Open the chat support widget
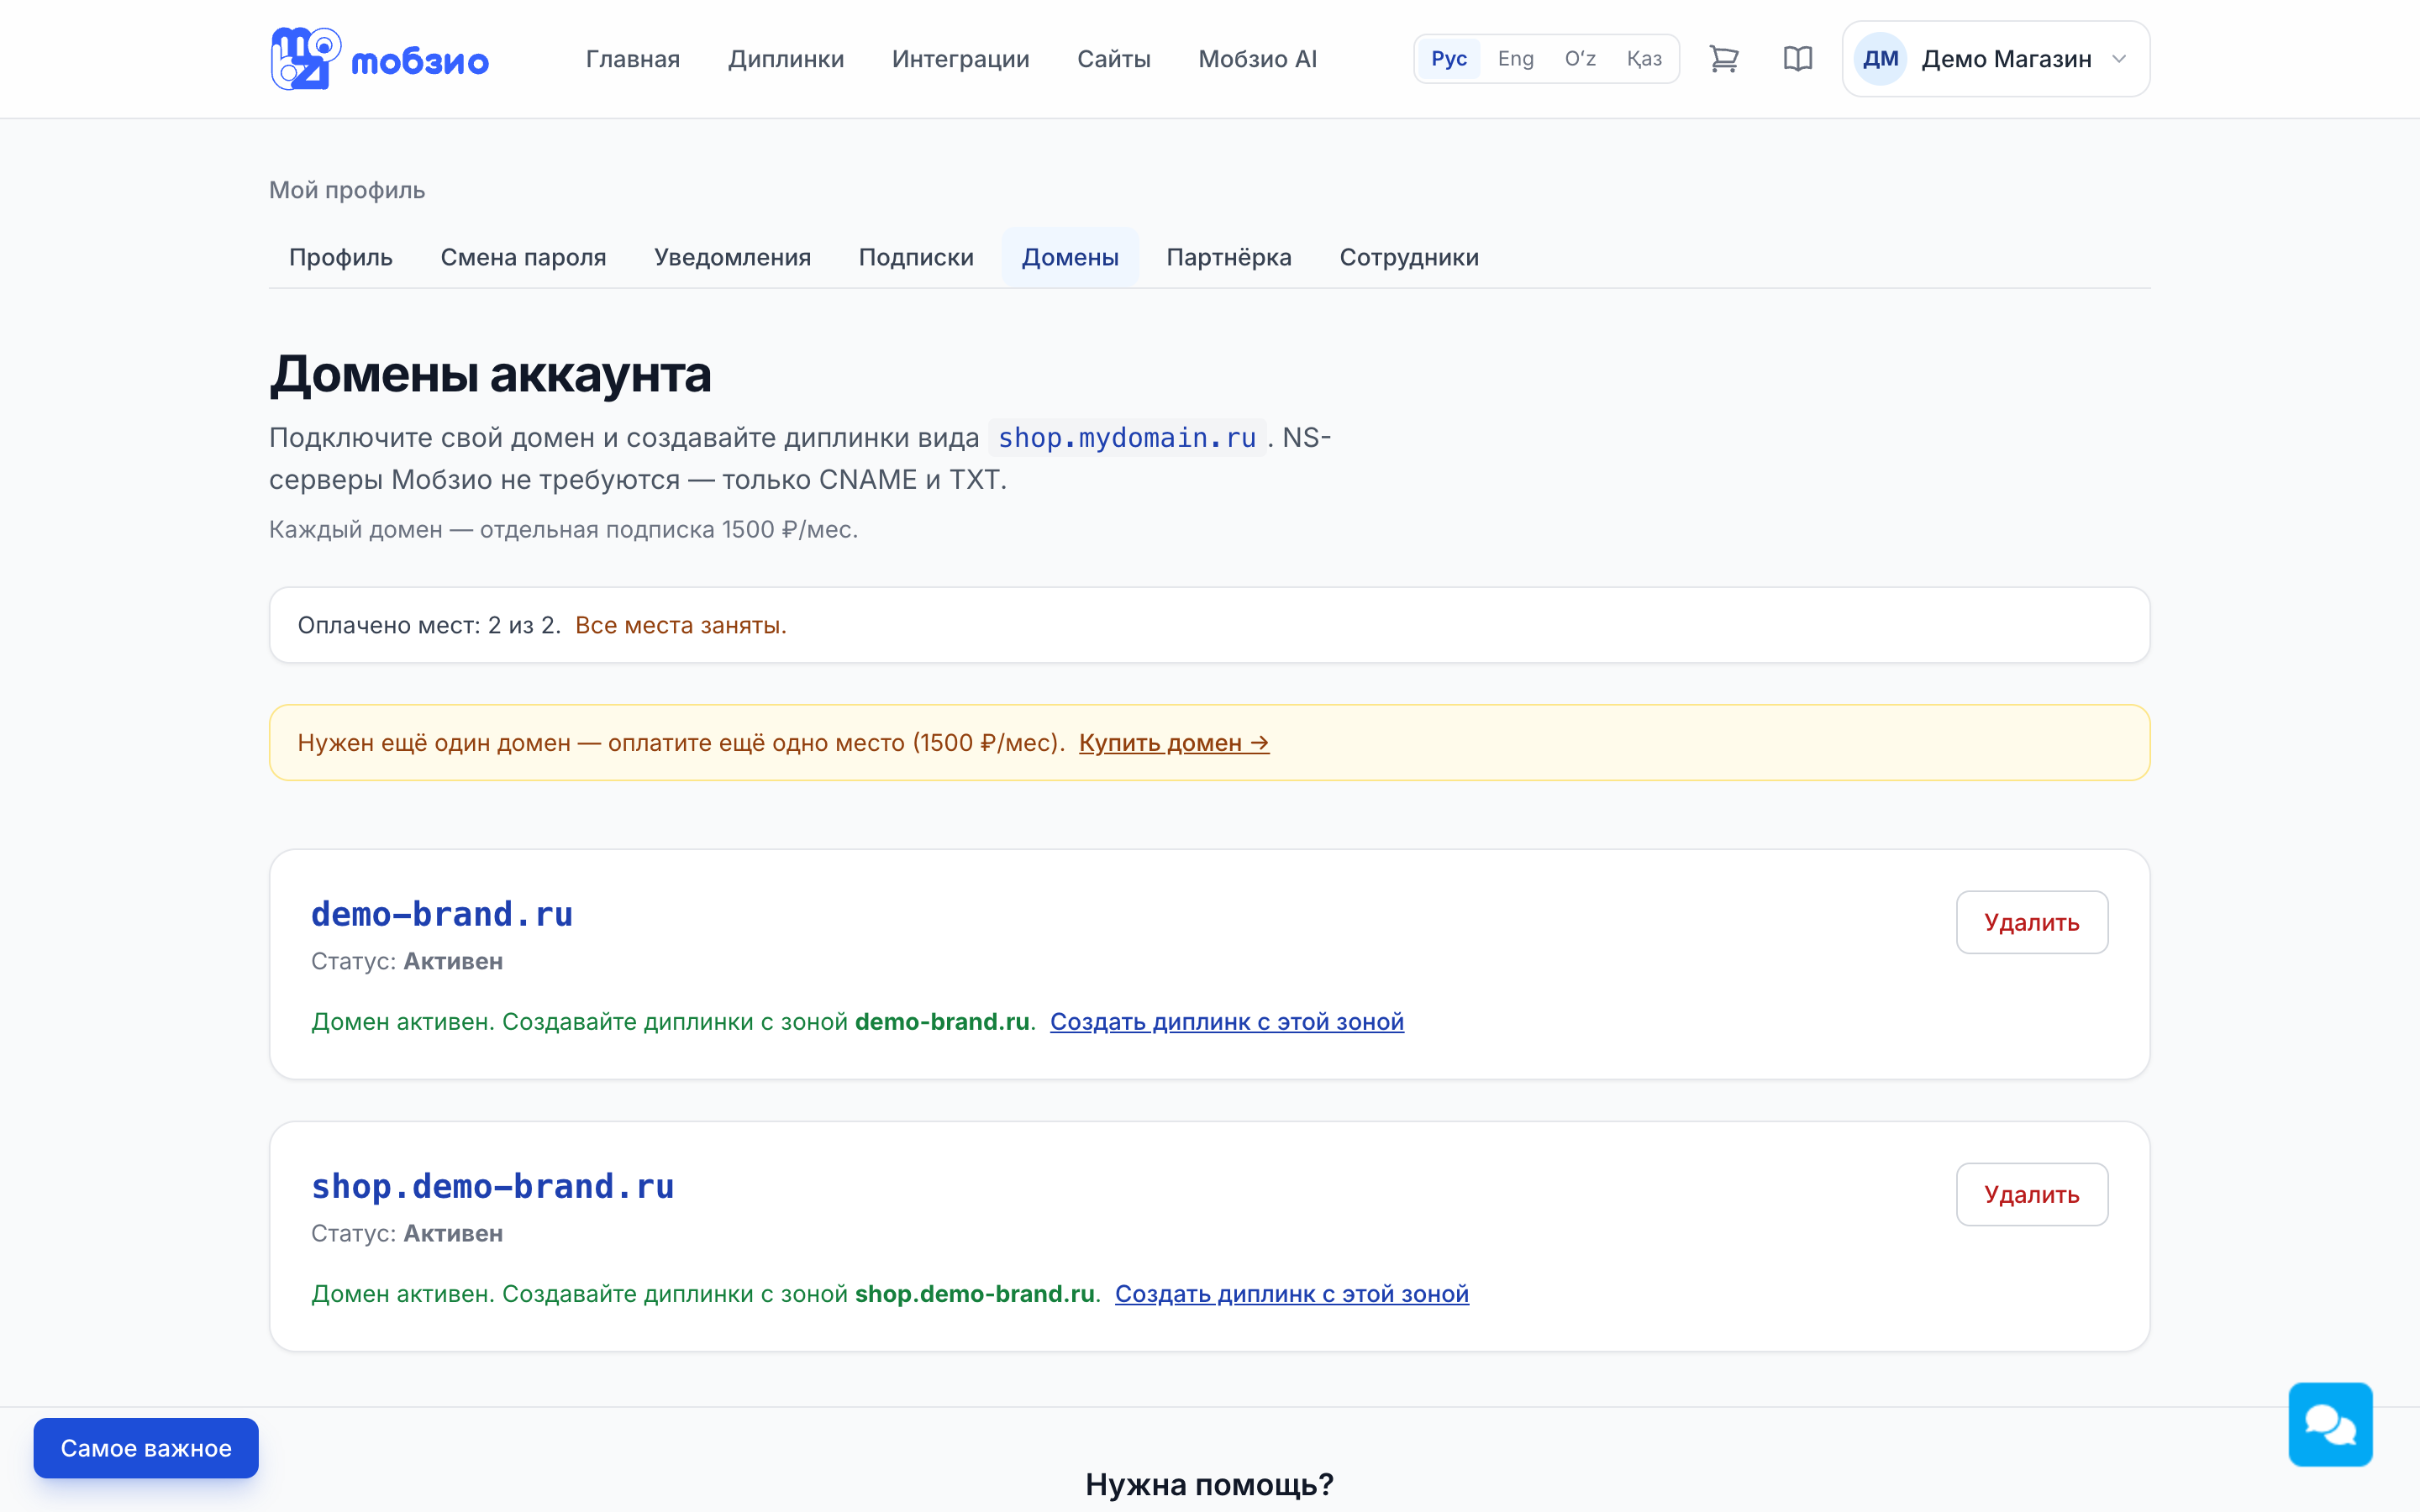The image size is (2420, 1512). (x=2330, y=1424)
